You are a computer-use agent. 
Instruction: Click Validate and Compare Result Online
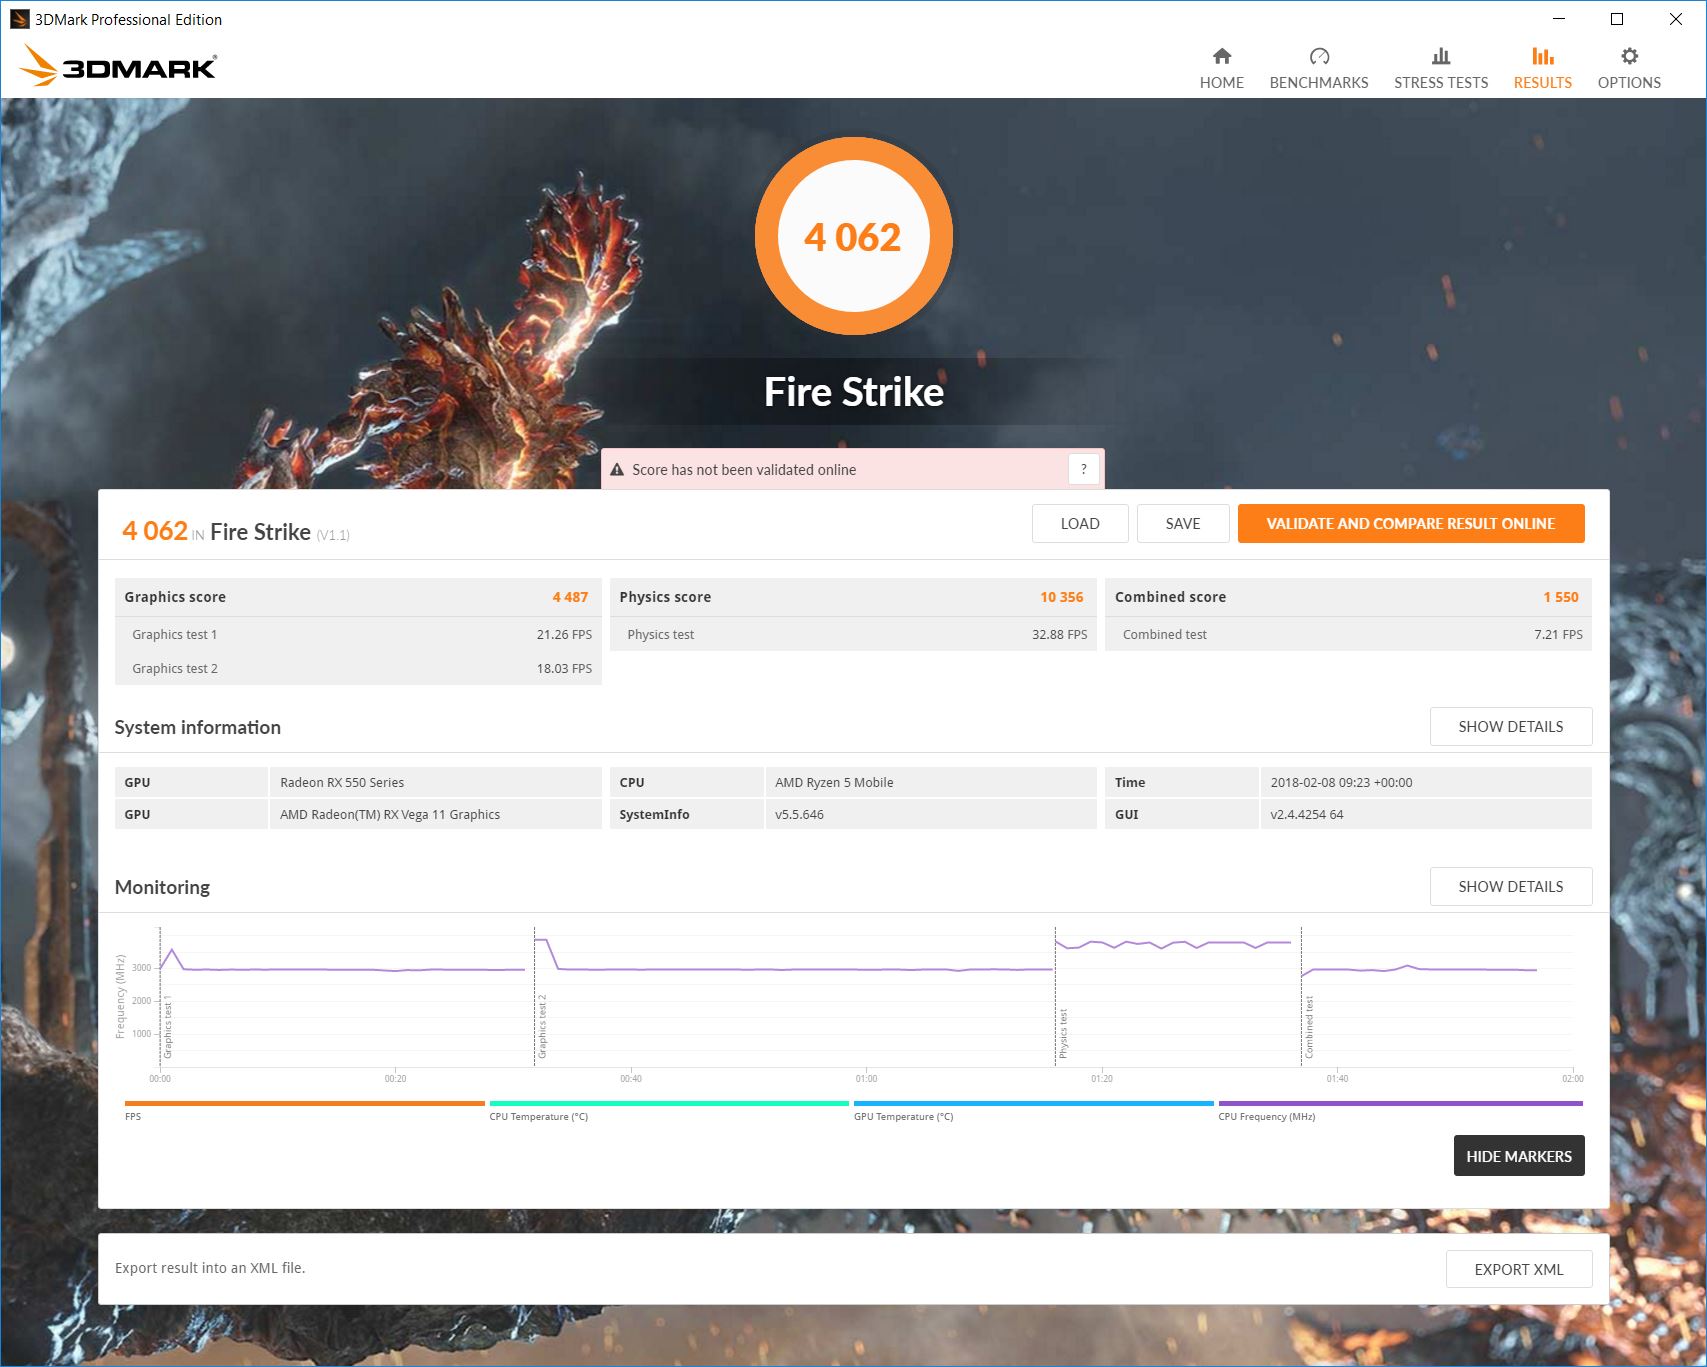[x=1410, y=524]
